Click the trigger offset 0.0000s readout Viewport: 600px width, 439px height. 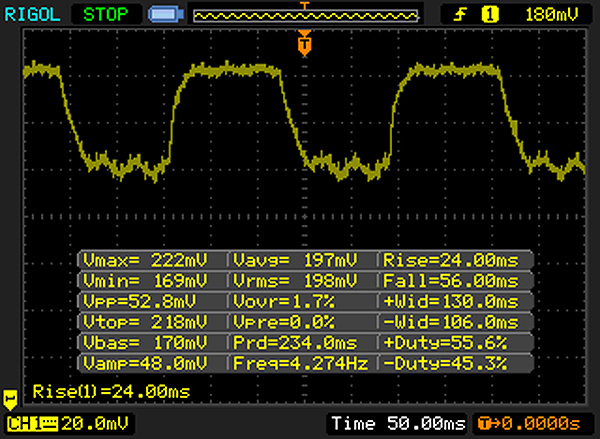pyautogui.click(x=529, y=424)
